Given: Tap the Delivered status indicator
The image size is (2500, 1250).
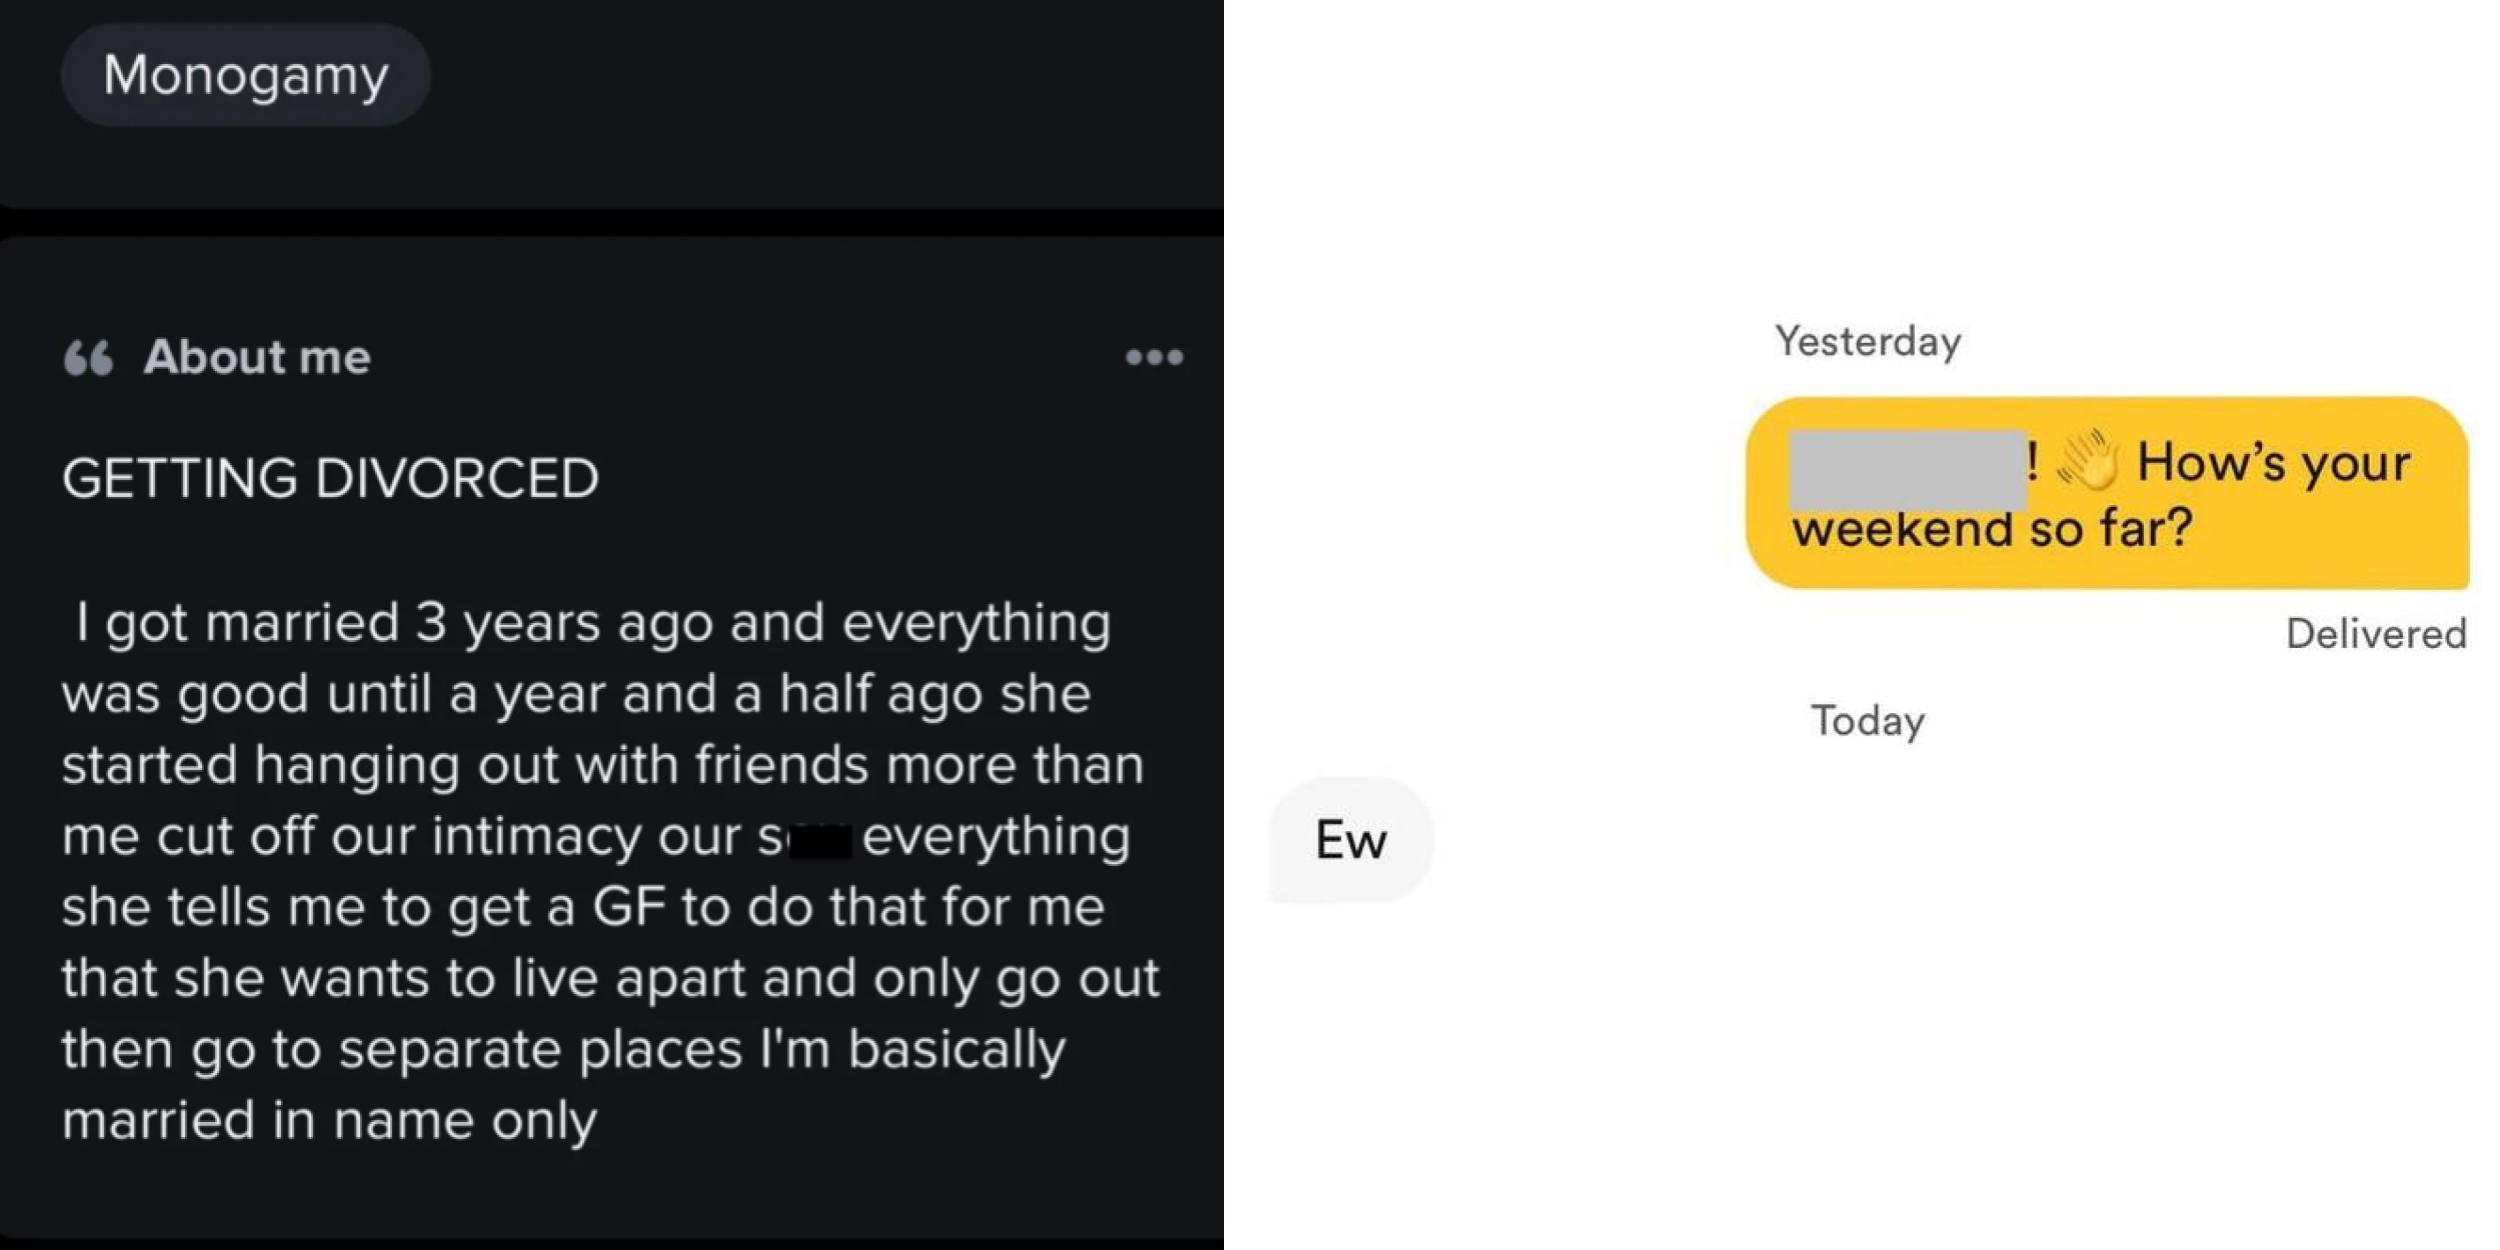Looking at the screenshot, I should (x=2380, y=634).
